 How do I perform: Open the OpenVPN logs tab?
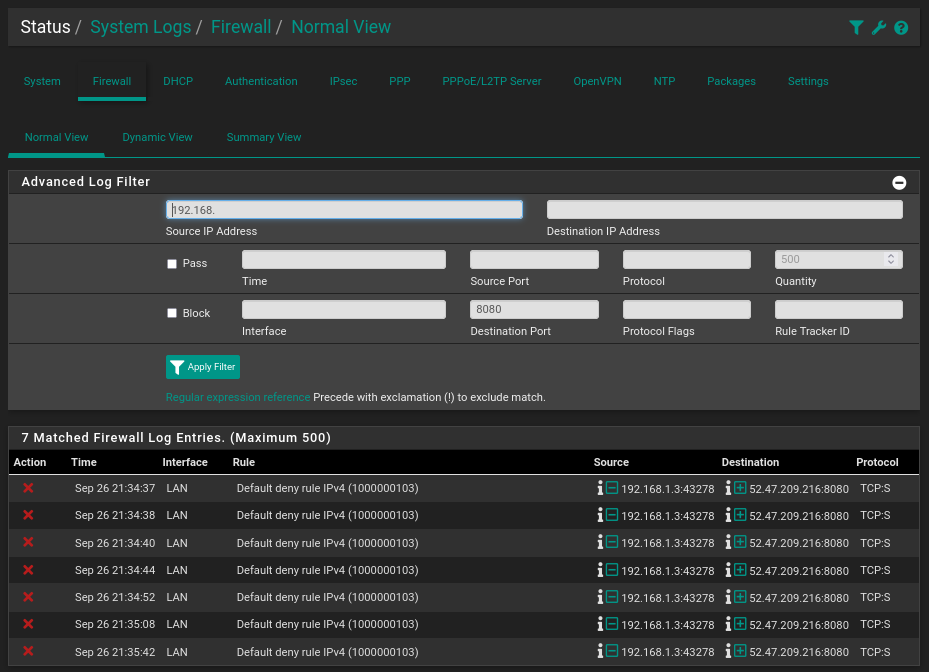click(597, 81)
